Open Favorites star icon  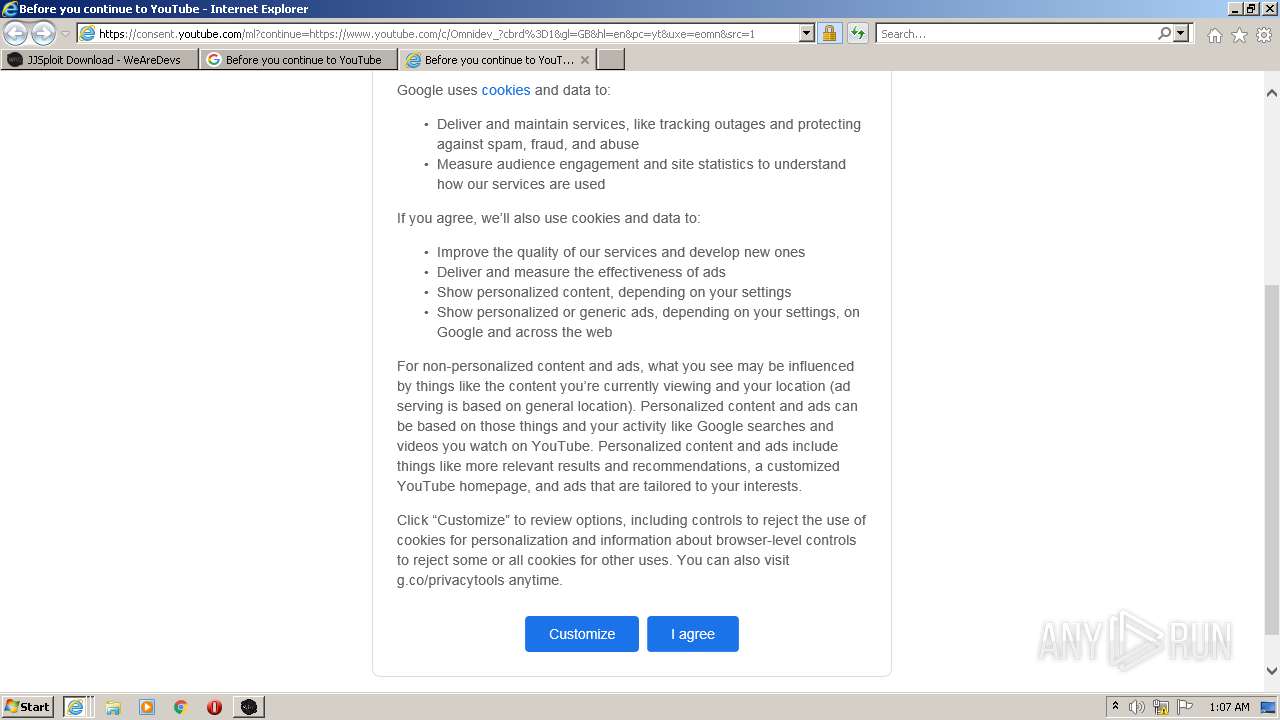coord(1239,35)
